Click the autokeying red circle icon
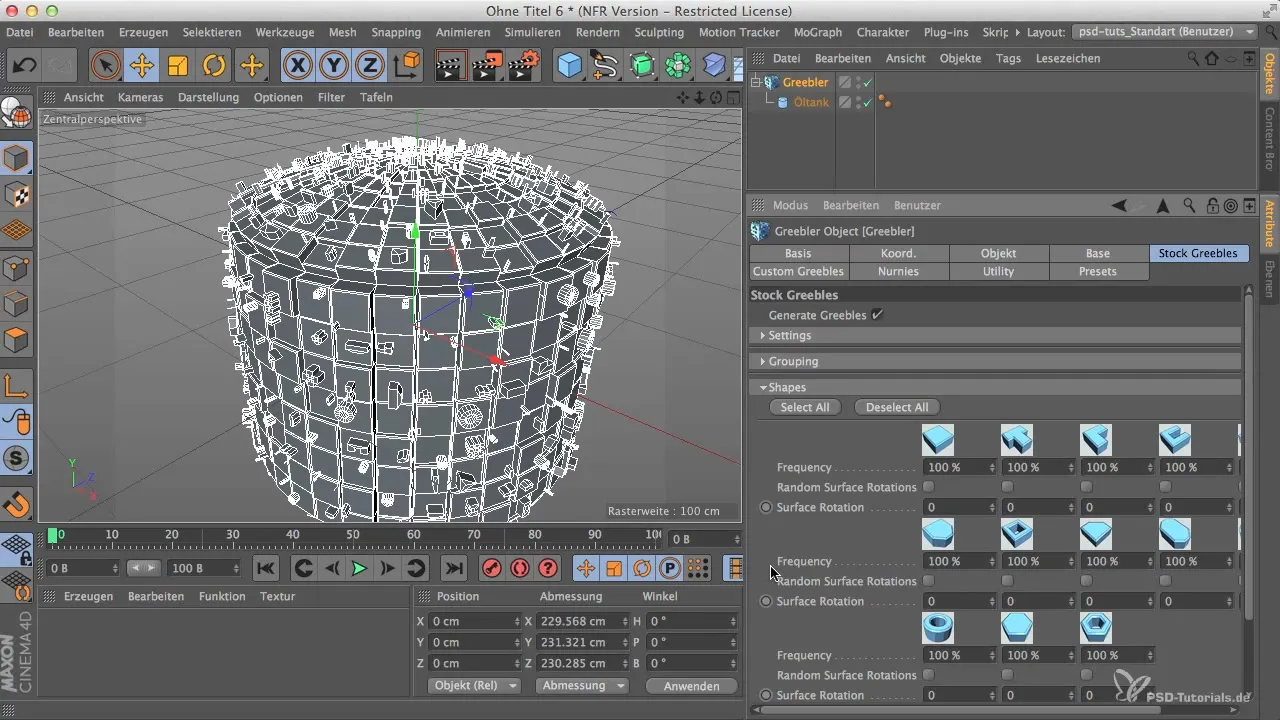Screen dimensions: 1280x720 point(519,568)
